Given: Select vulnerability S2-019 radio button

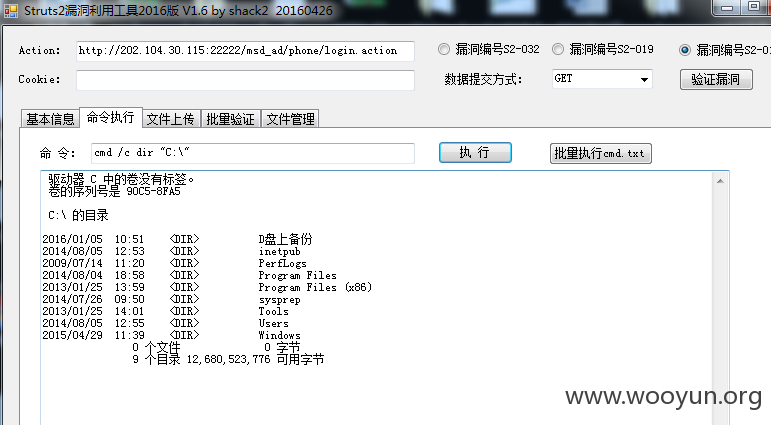Looking at the screenshot, I should point(558,49).
